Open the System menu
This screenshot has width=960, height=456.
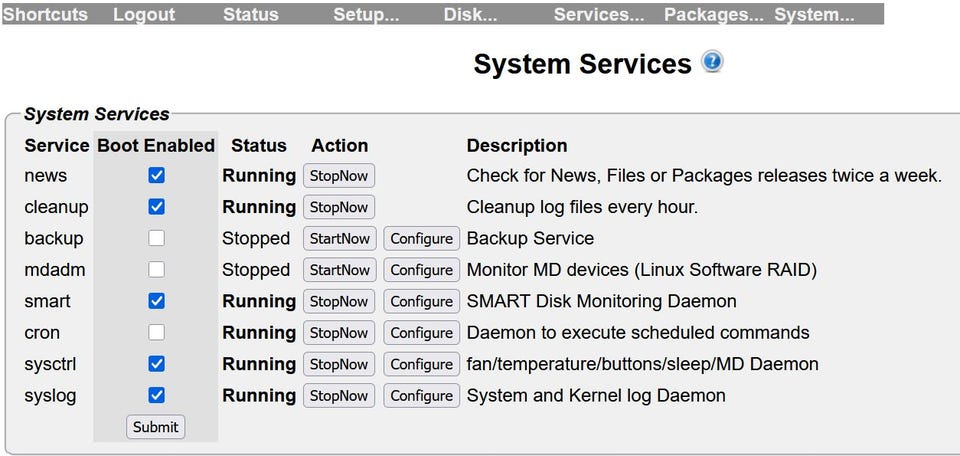click(x=814, y=15)
